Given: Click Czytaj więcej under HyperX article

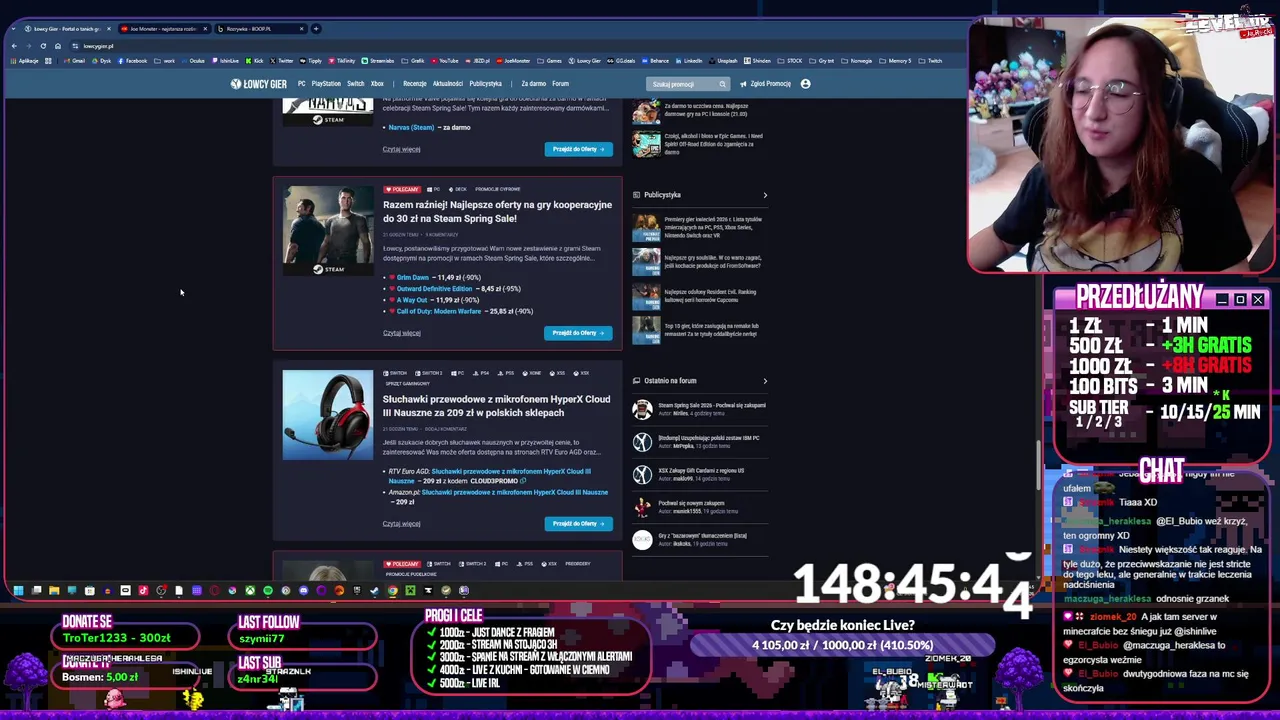Looking at the screenshot, I should coord(401,524).
